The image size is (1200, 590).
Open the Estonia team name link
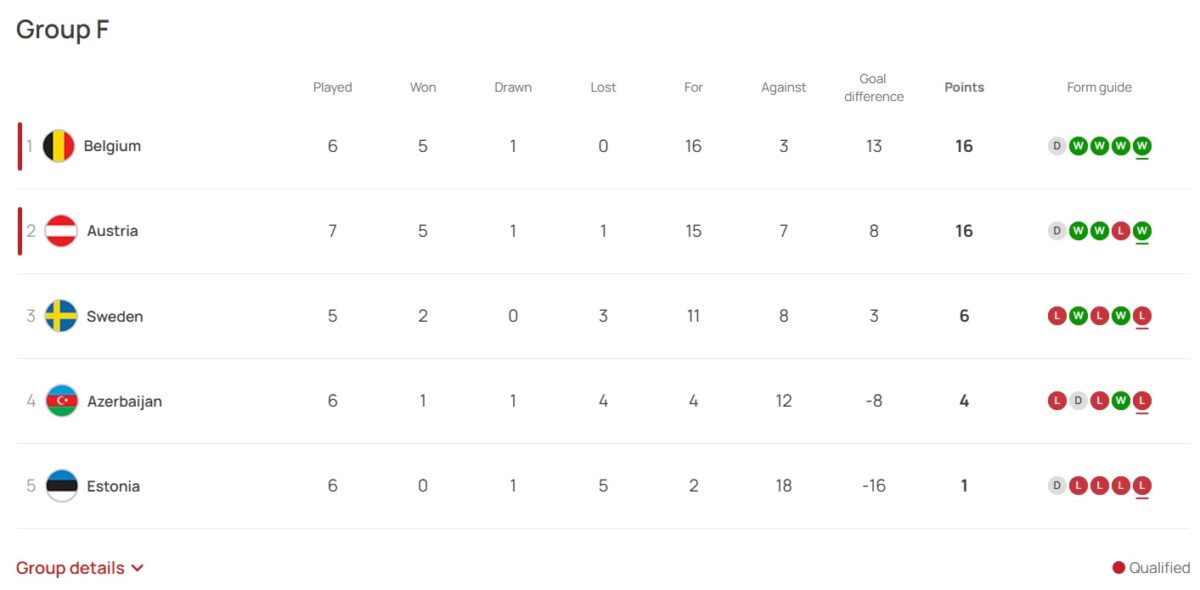click(113, 486)
